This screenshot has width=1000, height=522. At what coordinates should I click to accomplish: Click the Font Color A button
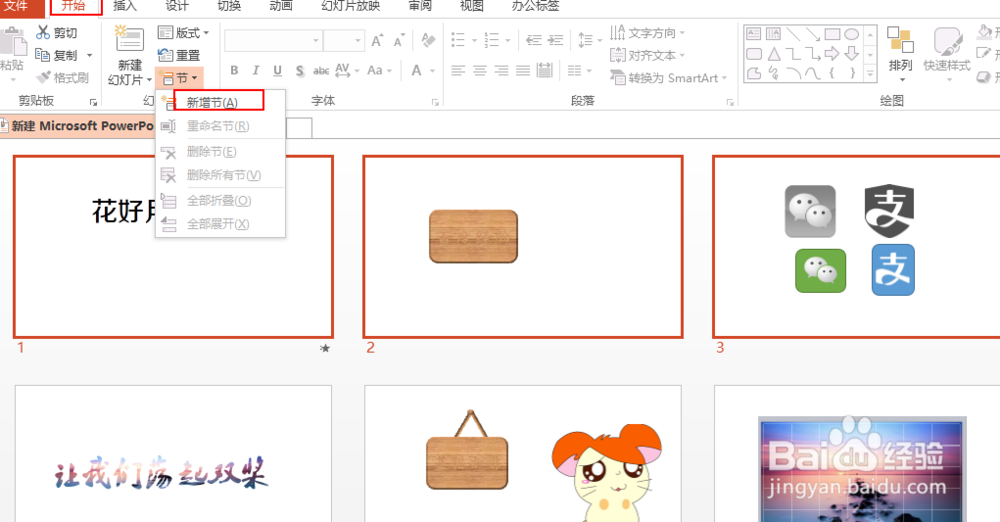coord(416,70)
